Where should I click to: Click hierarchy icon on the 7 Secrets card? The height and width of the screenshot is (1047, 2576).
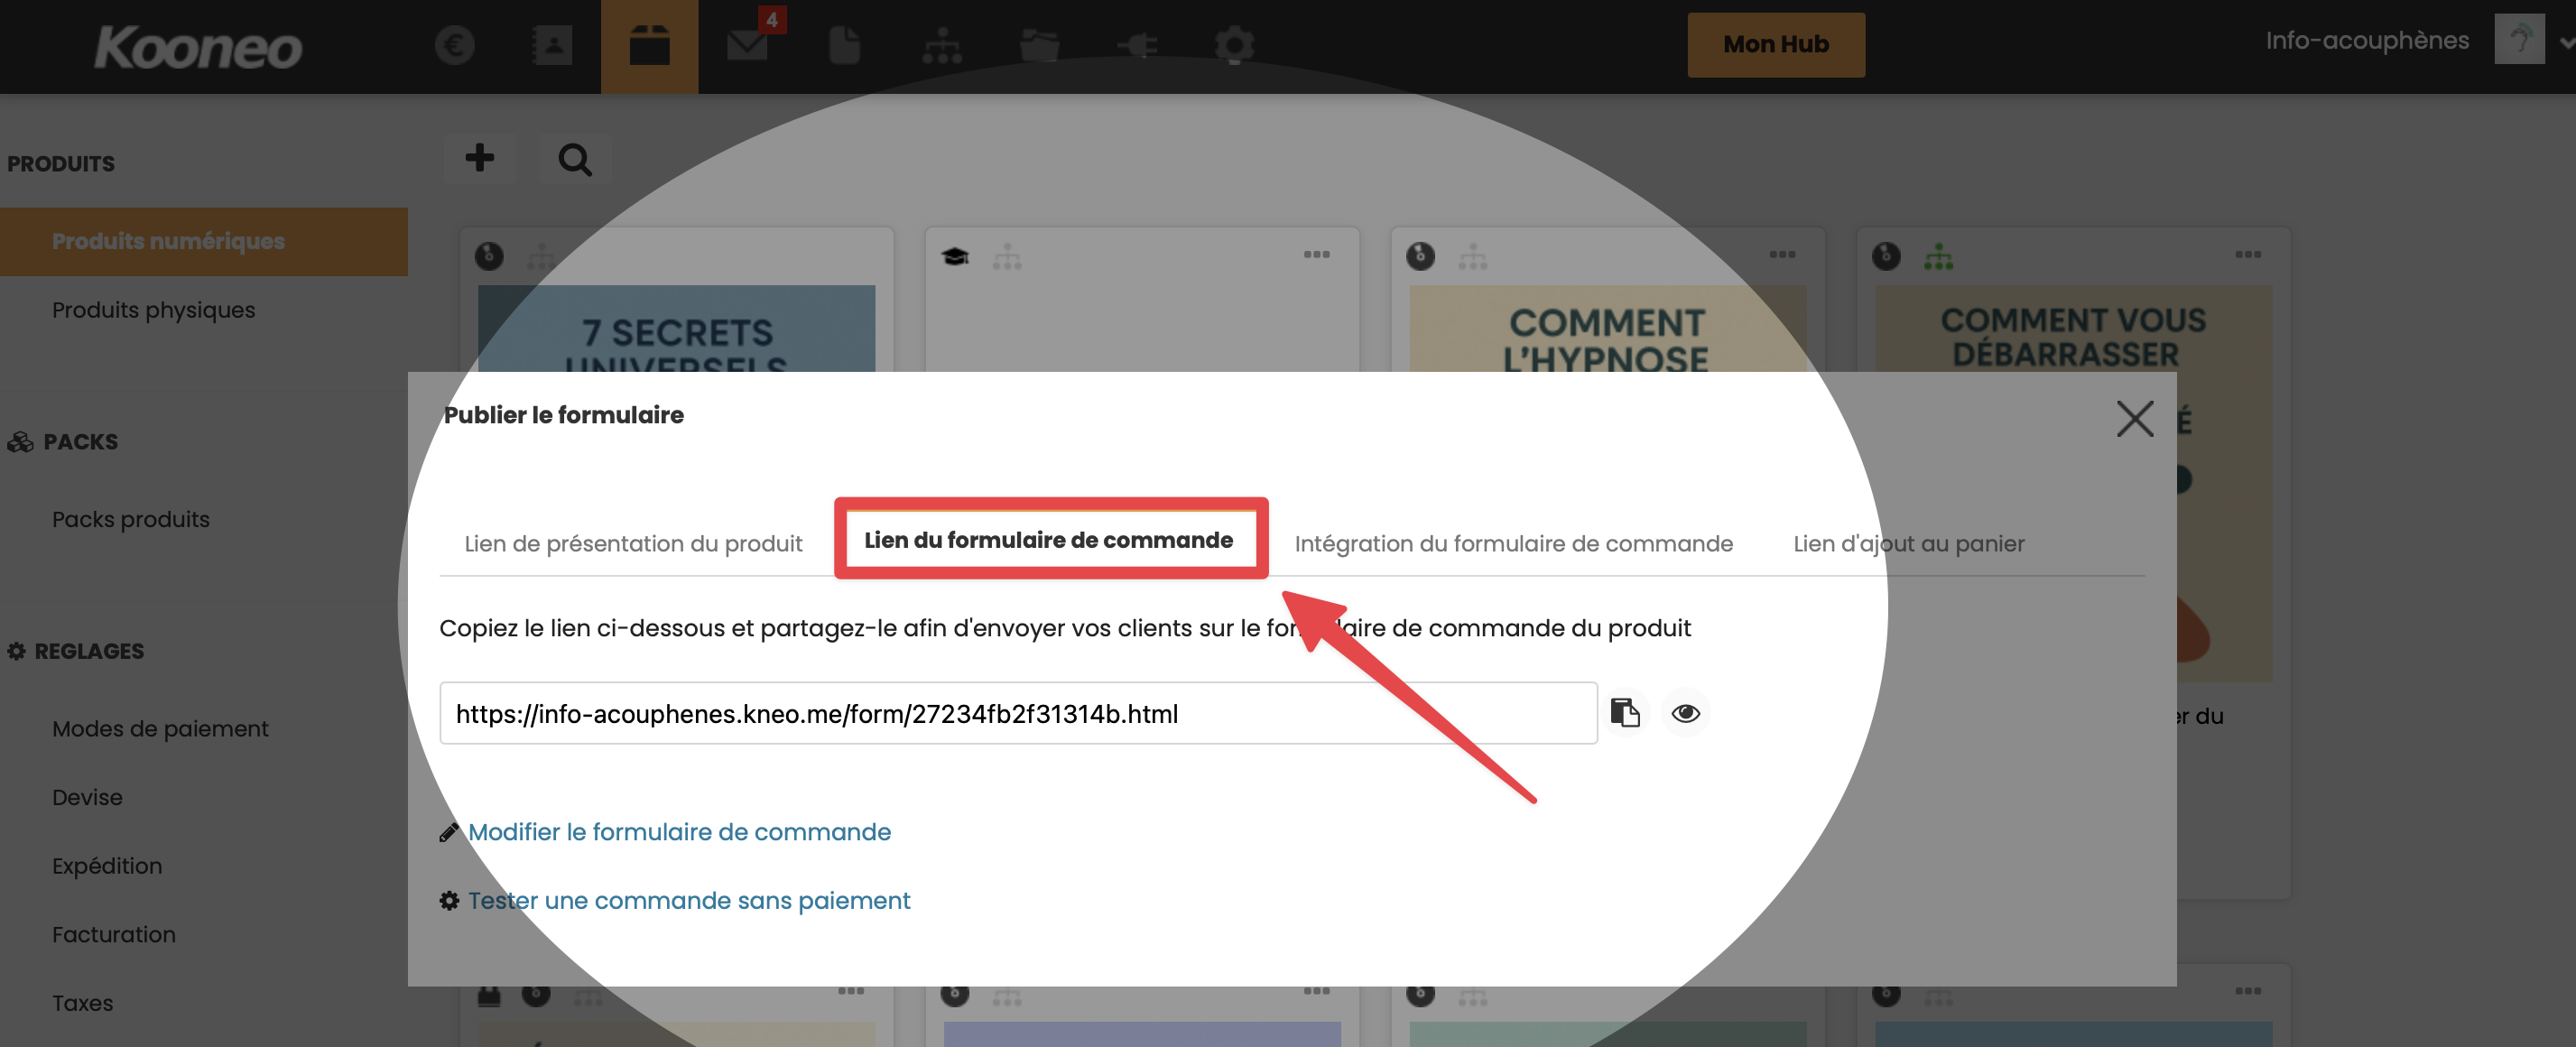[541, 257]
